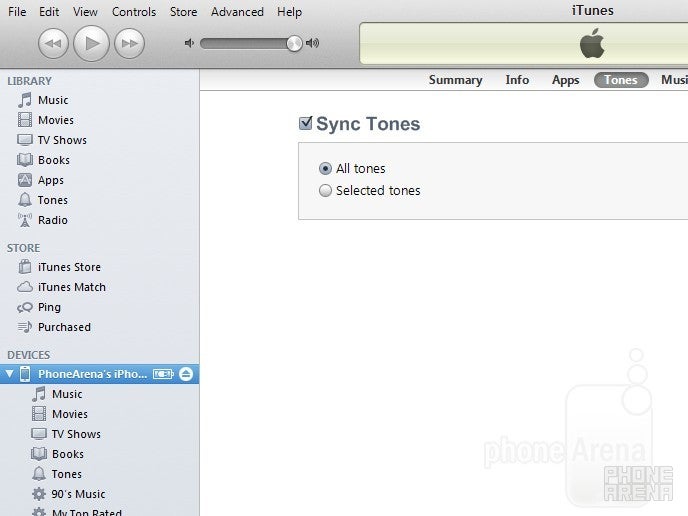This screenshot has width=688, height=516.
Task: Click the DEVICES section header
Action: pos(29,355)
